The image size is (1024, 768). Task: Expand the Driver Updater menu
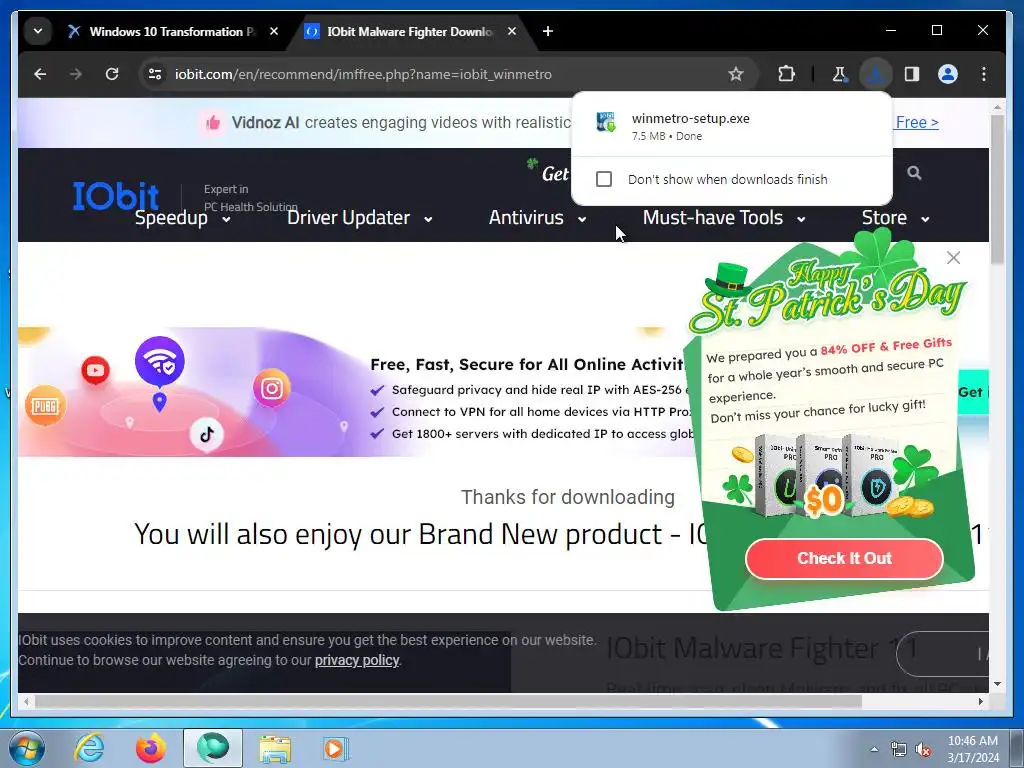359,217
